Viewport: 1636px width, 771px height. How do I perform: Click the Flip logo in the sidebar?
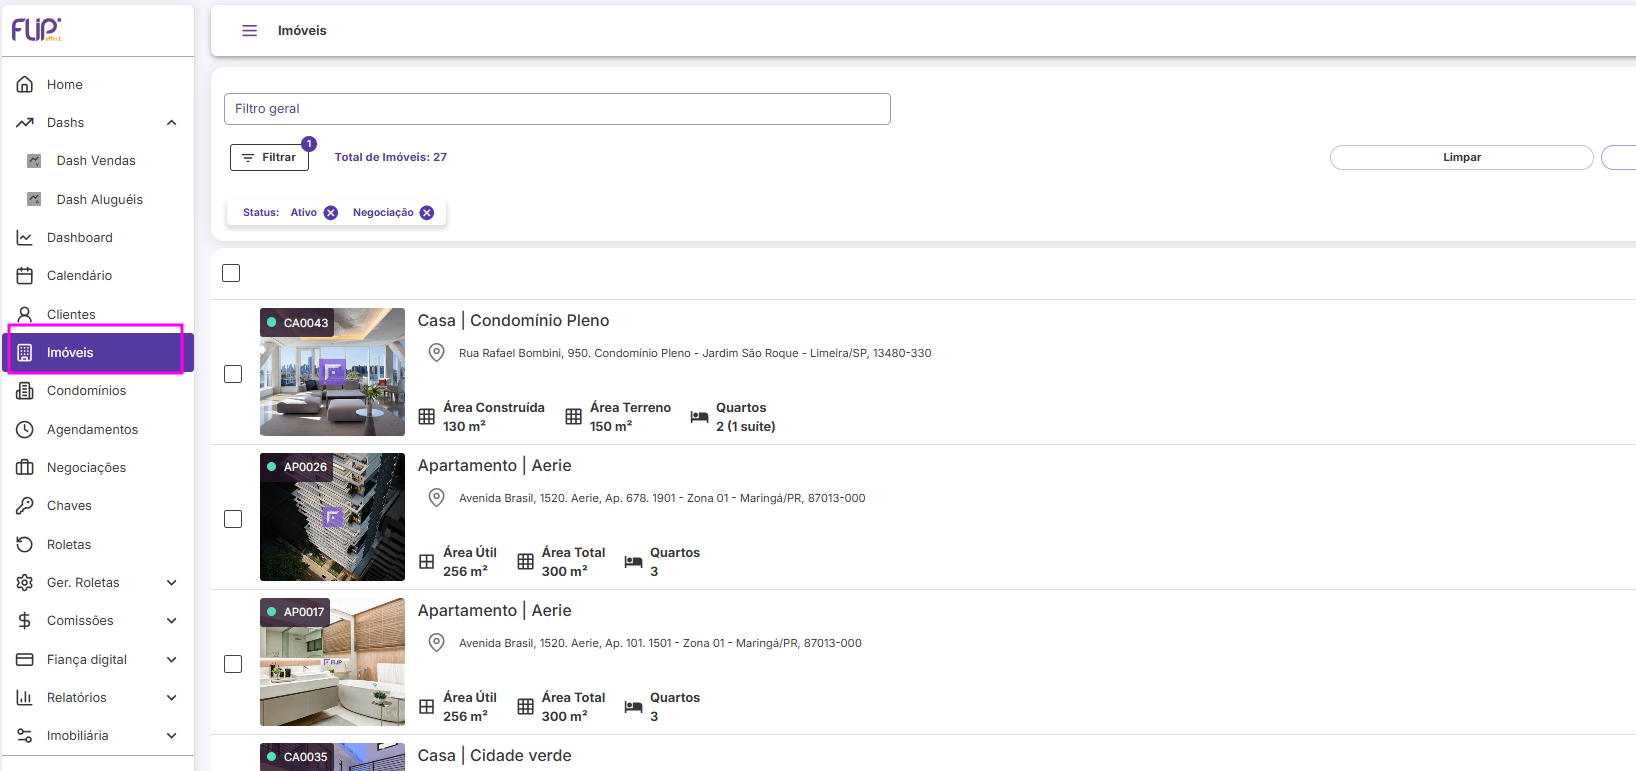coord(36,30)
